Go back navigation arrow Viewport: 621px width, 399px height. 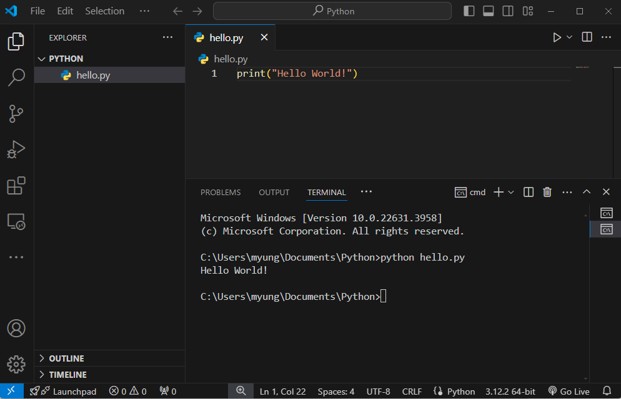[177, 11]
